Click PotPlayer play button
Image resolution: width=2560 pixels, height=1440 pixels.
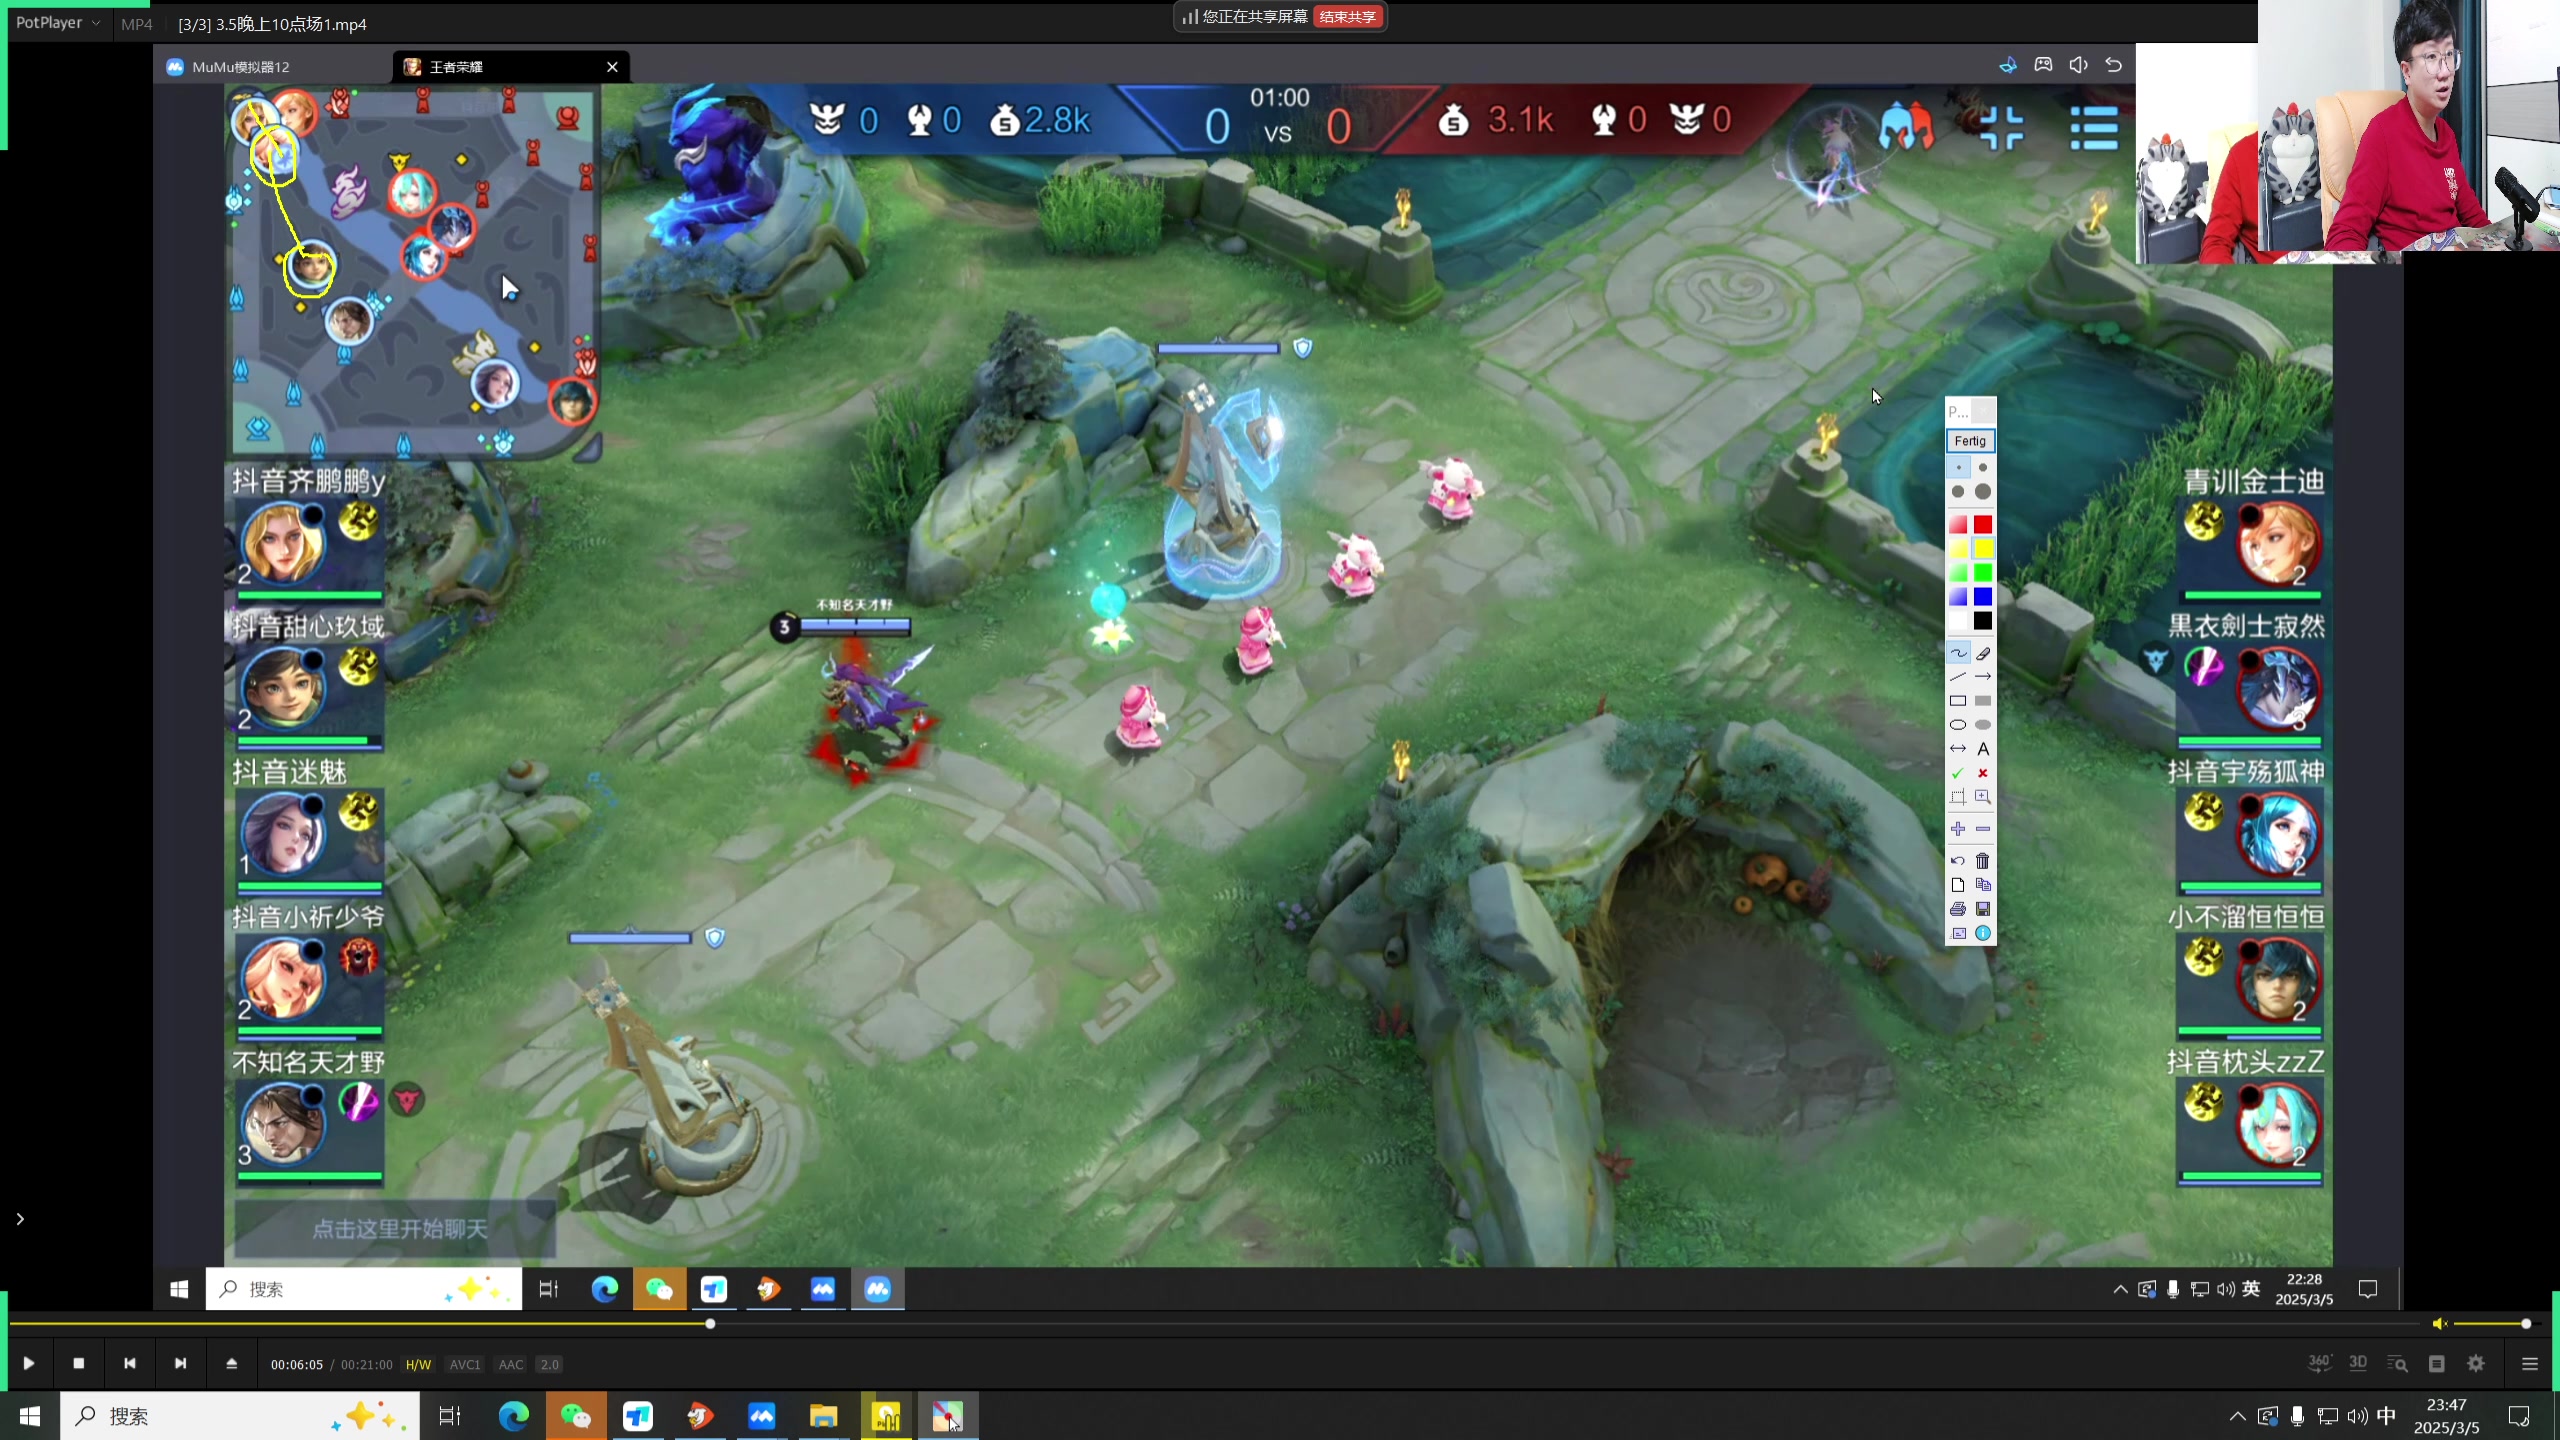click(x=29, y=1363)
